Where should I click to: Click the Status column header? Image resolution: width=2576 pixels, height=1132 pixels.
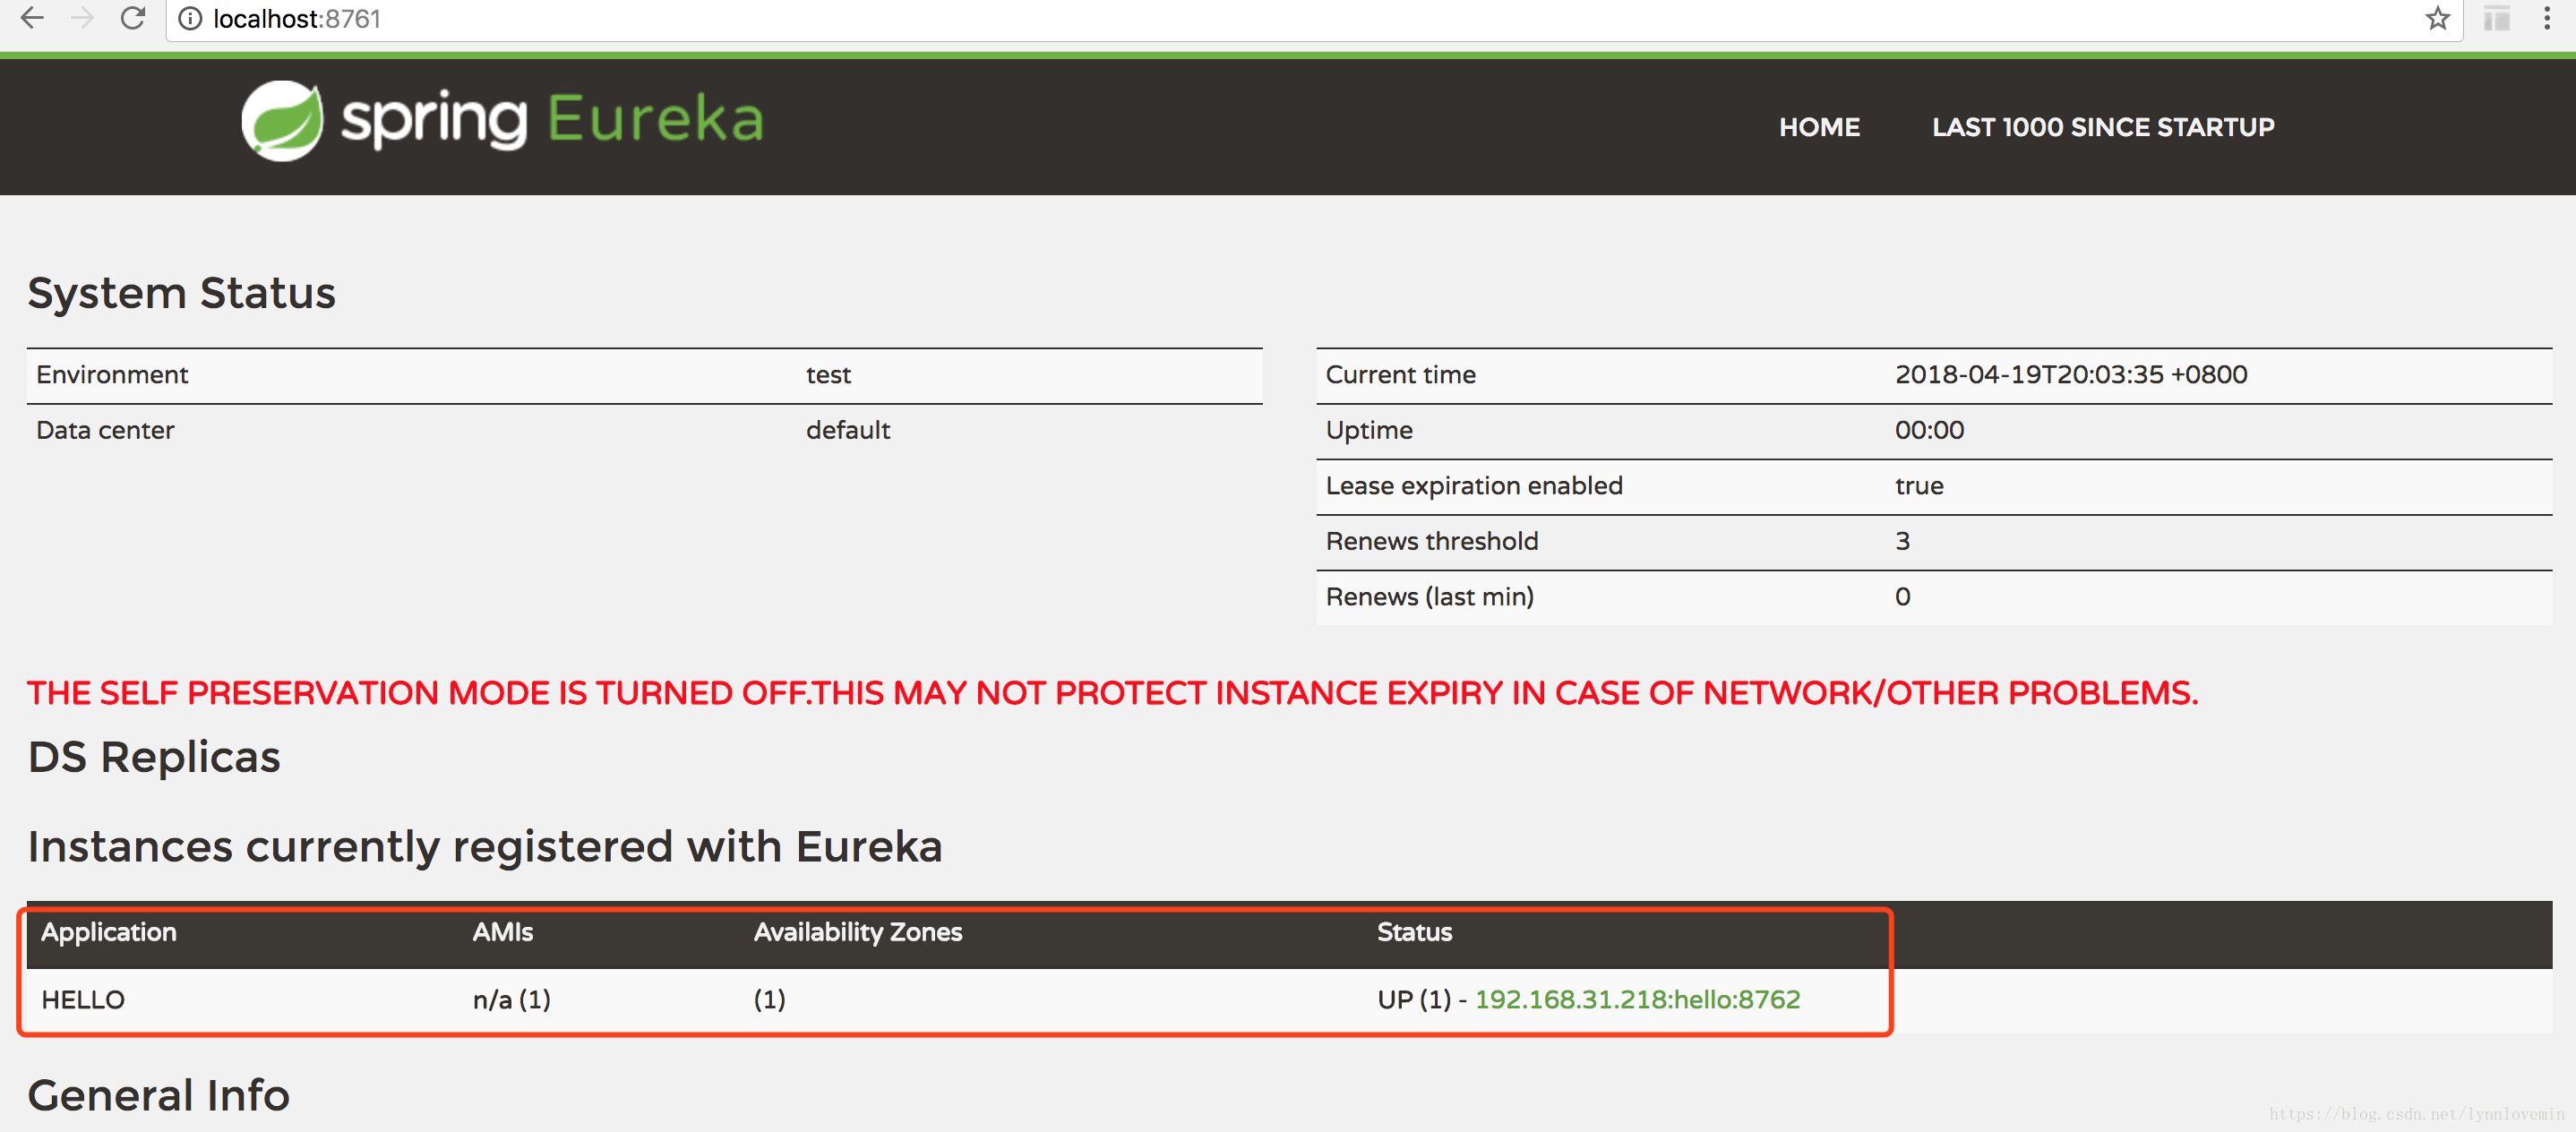[x=1414, y=932]
